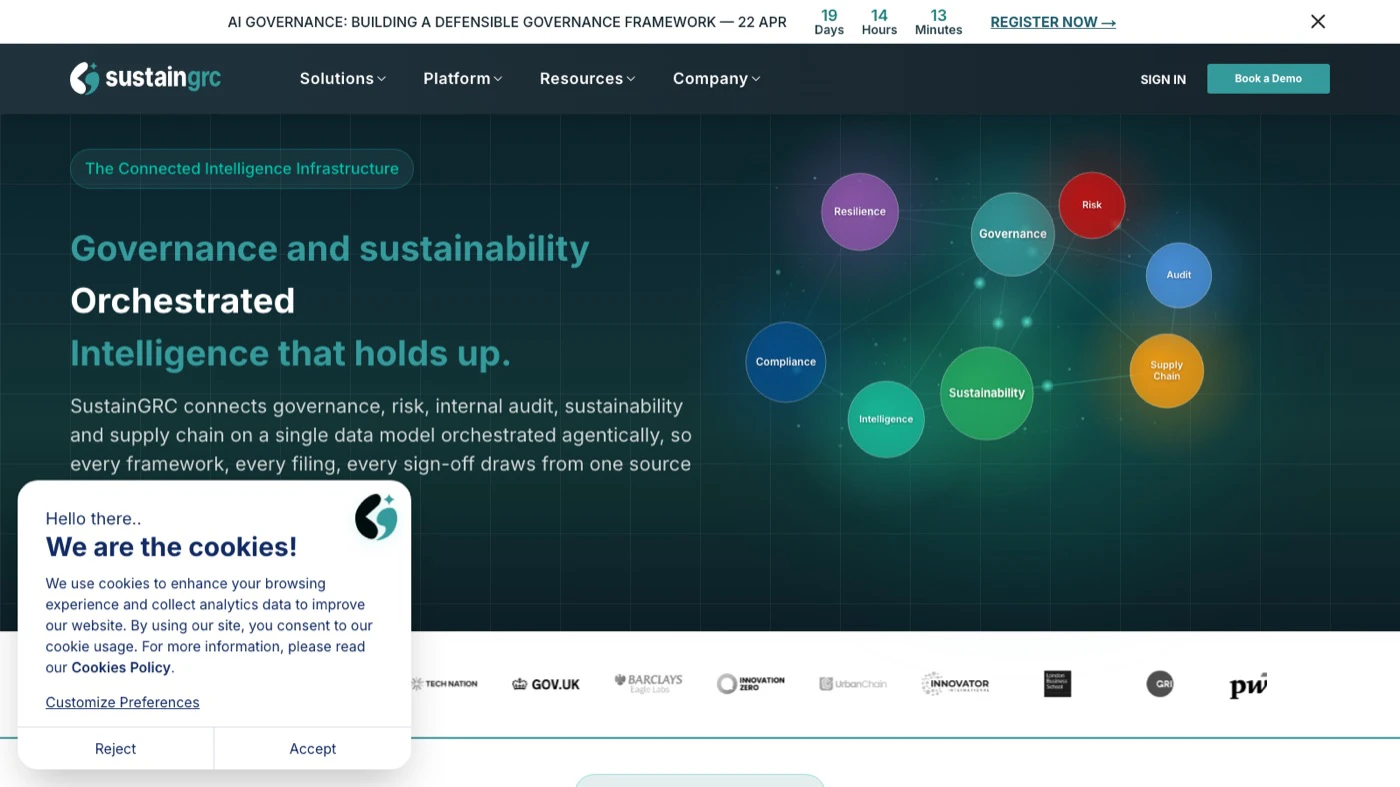Image resolution: width=1400 pixels, height=787 pixels.
Task: Click the sustaingrc logo
Action: click(145, 78)
